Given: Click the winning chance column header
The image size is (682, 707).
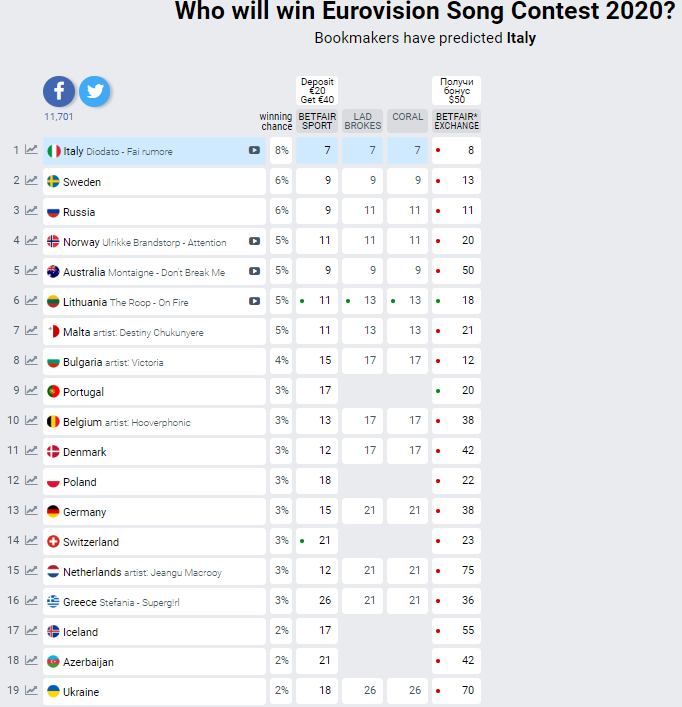Looking at the screenshot, I should pyautogui.click(x=275, y=121).
